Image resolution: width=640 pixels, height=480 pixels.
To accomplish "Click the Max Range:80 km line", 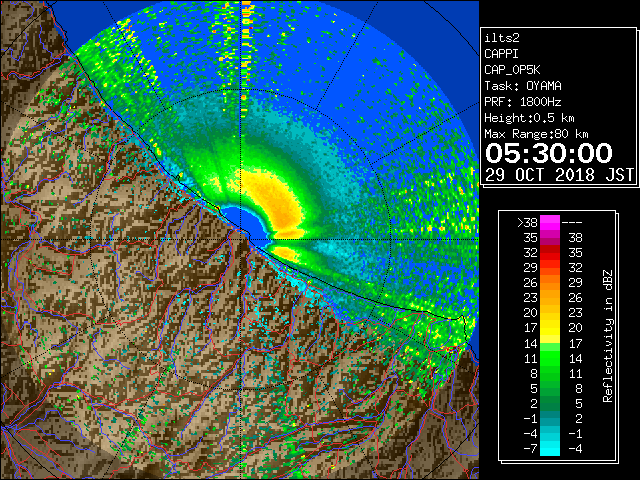I will click(x=536, y=134).
